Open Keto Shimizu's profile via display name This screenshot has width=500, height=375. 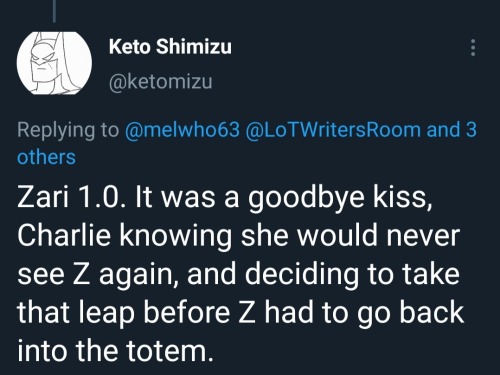click(170, 46)
